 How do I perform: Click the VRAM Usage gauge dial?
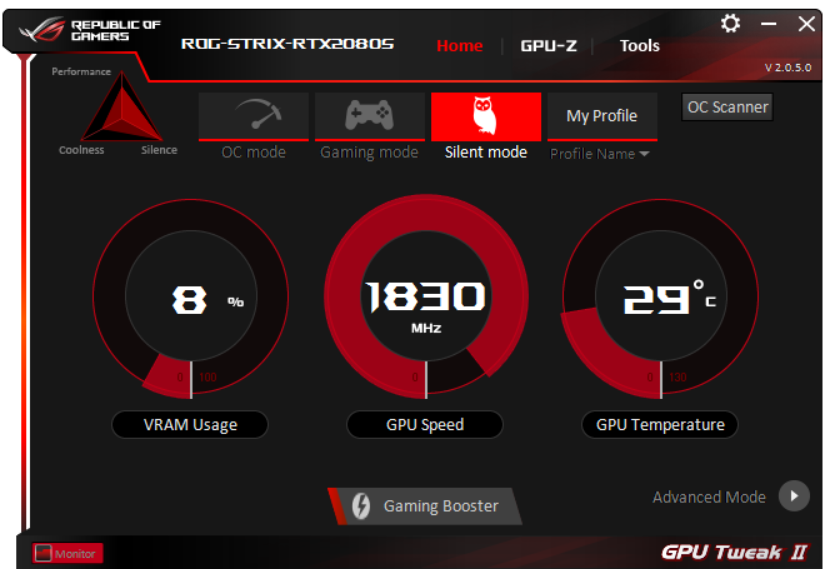(190, 297)
